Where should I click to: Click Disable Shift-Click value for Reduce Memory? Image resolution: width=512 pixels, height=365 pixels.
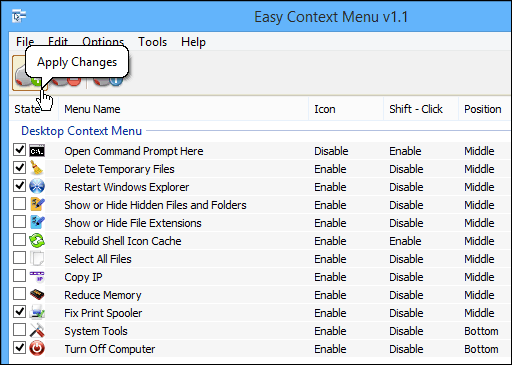point(406,295)
